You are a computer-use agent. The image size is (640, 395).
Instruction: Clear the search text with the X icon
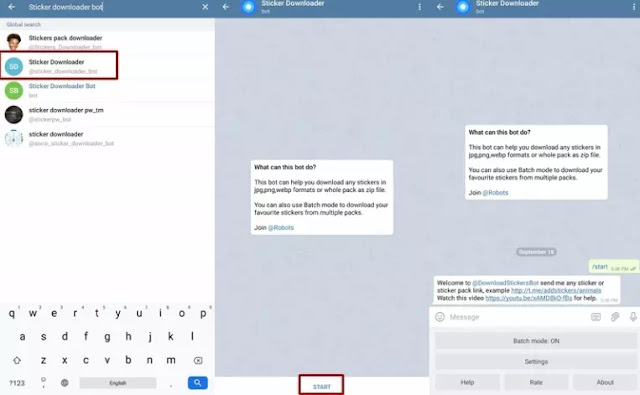(x=205, y=7)
